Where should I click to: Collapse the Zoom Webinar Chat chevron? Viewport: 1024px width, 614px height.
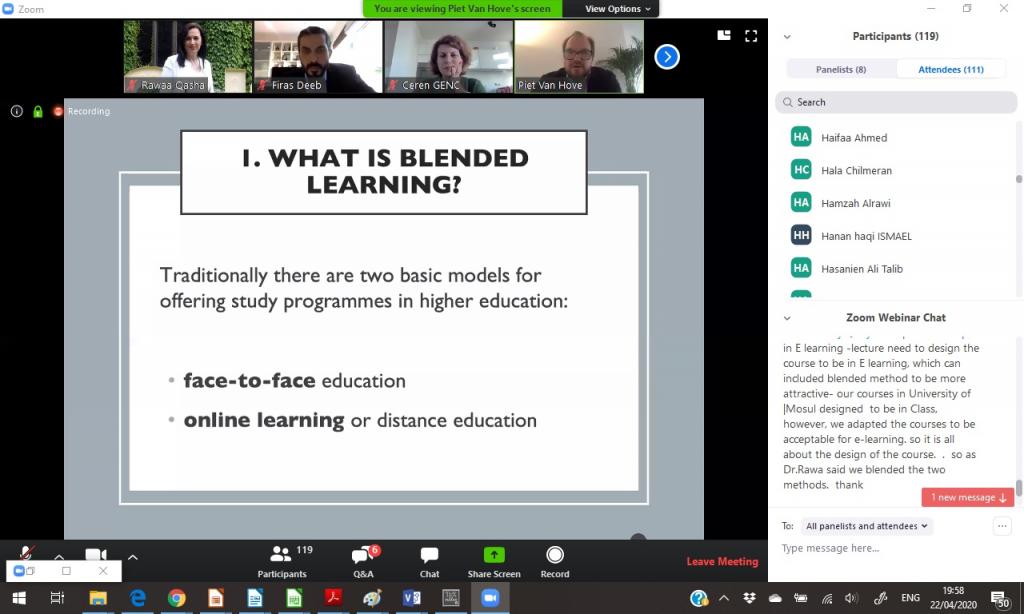pos(787,318)
